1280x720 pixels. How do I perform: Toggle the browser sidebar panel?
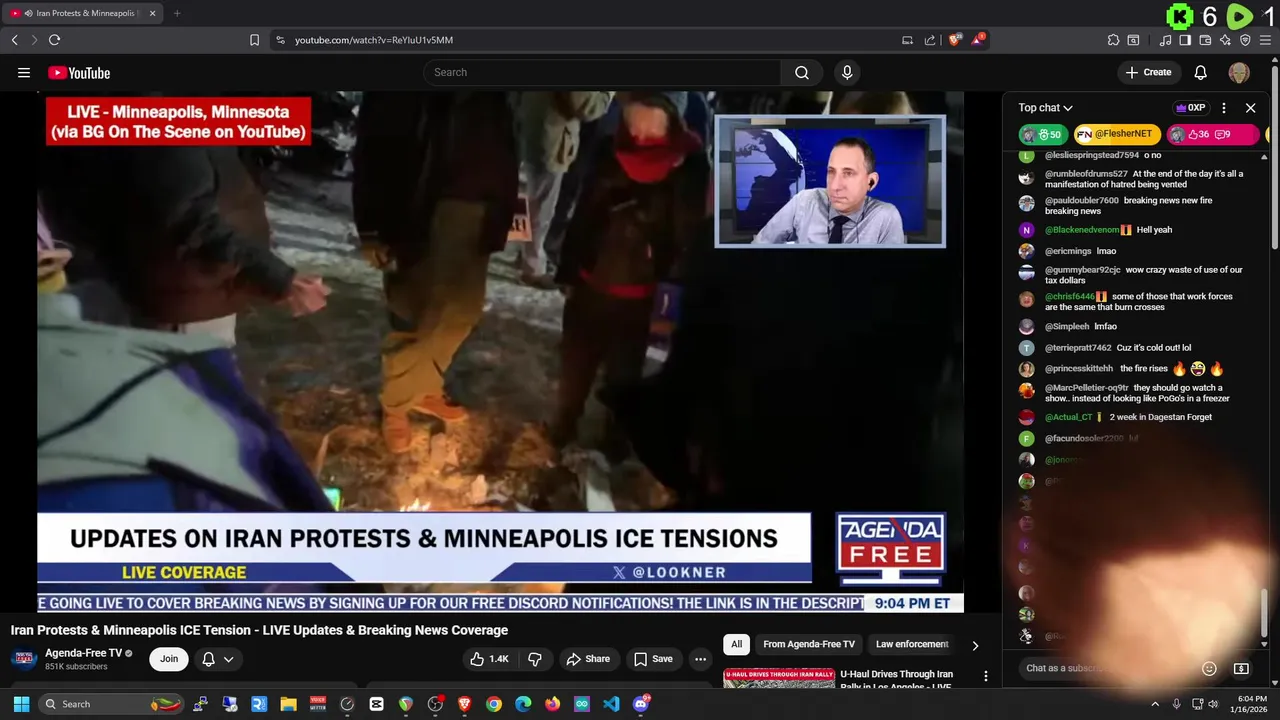coord(1185,40)
